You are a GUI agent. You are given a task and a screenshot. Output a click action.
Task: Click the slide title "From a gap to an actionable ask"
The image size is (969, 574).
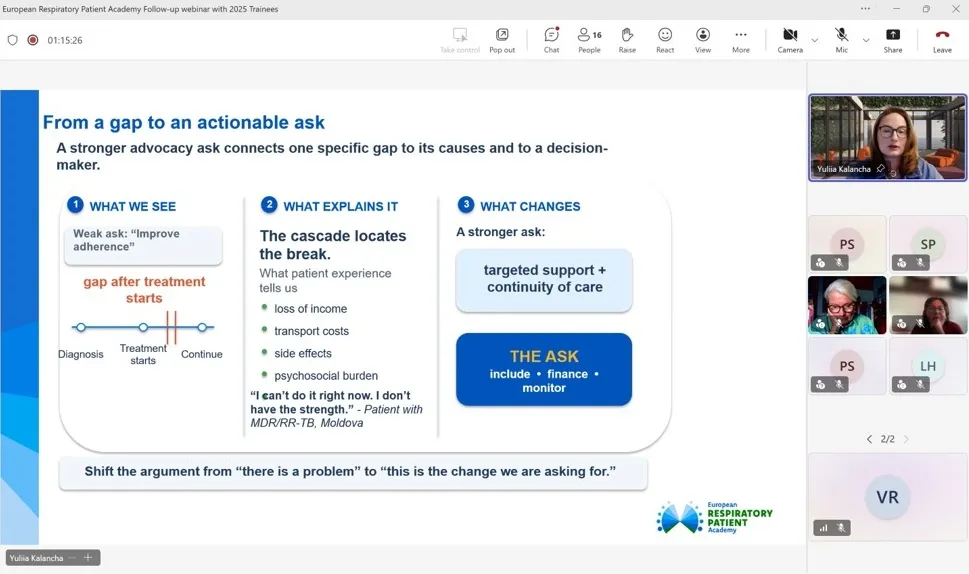184,122
